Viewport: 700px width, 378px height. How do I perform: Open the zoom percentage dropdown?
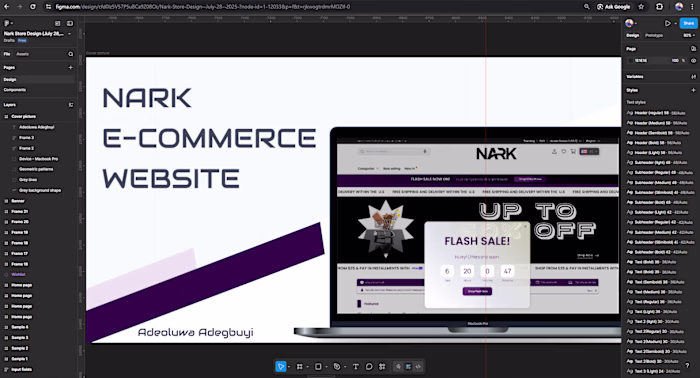(x=689, y=35)
